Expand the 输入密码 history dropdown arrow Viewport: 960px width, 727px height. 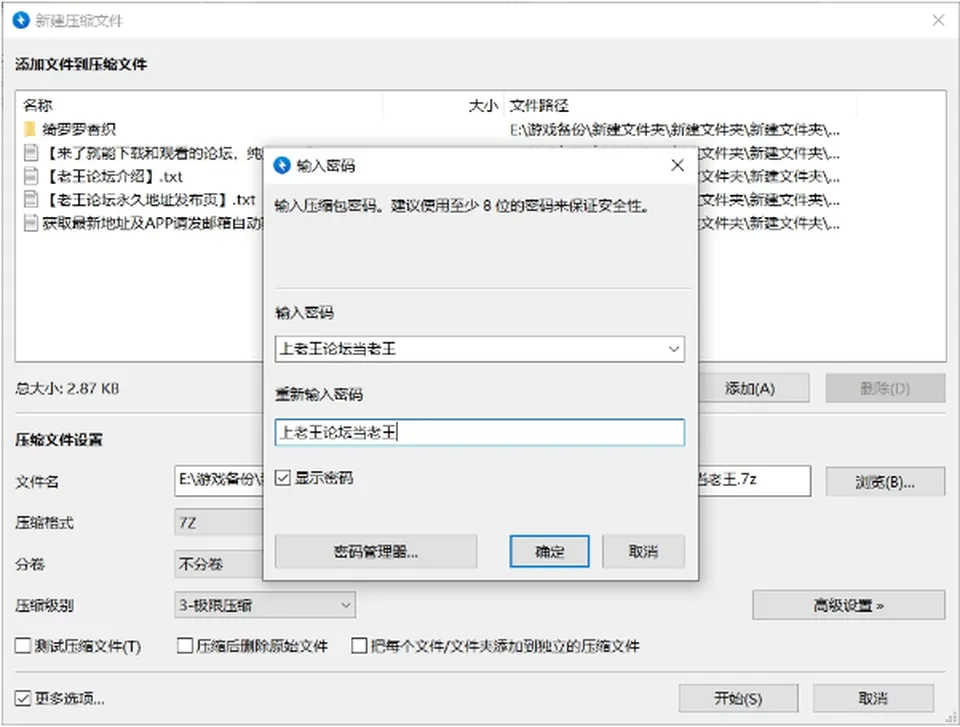(673, 349)
